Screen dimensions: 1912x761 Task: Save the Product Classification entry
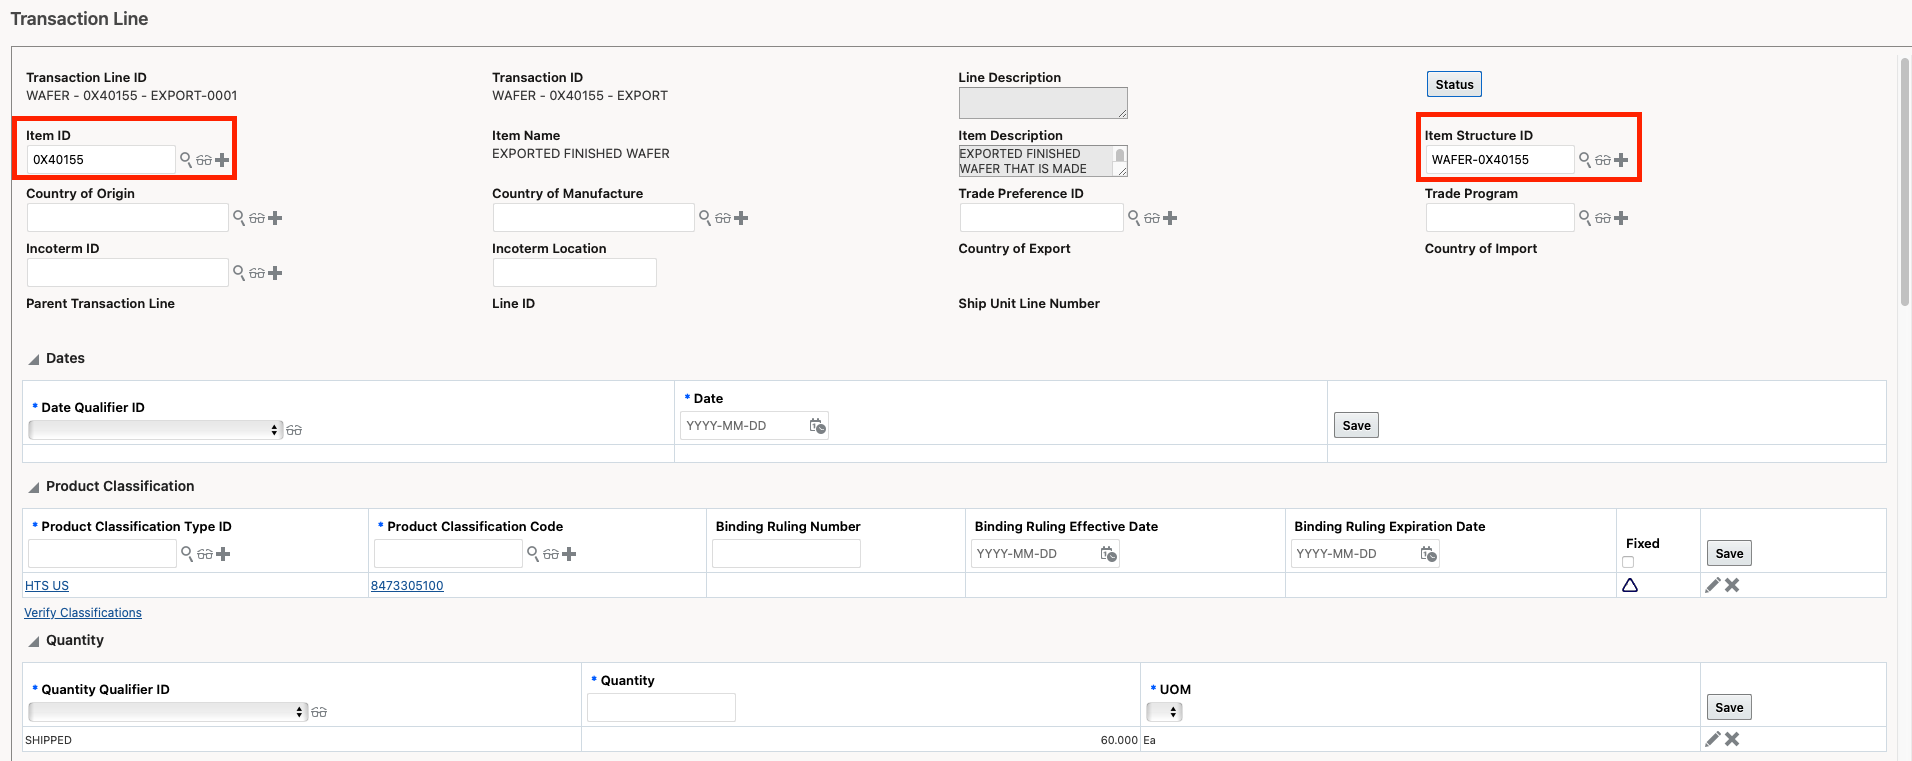click(1729, 553)
